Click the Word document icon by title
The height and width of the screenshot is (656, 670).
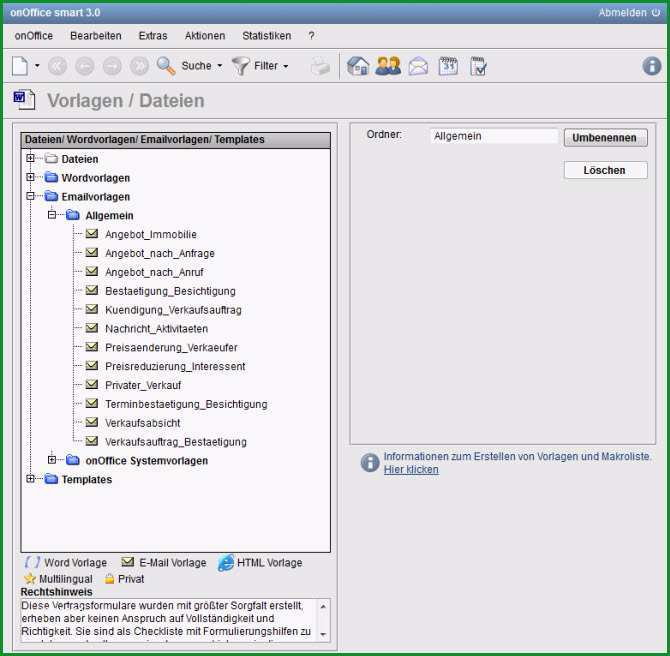click(x=24, y=100)
